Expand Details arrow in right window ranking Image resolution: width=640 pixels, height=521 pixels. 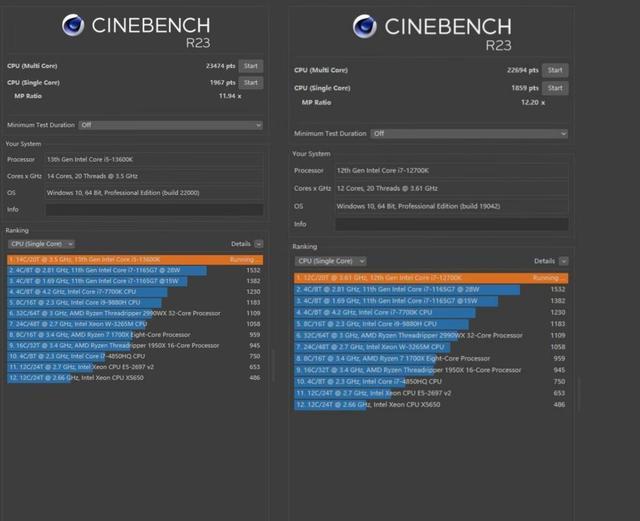[x=564, y=261]
